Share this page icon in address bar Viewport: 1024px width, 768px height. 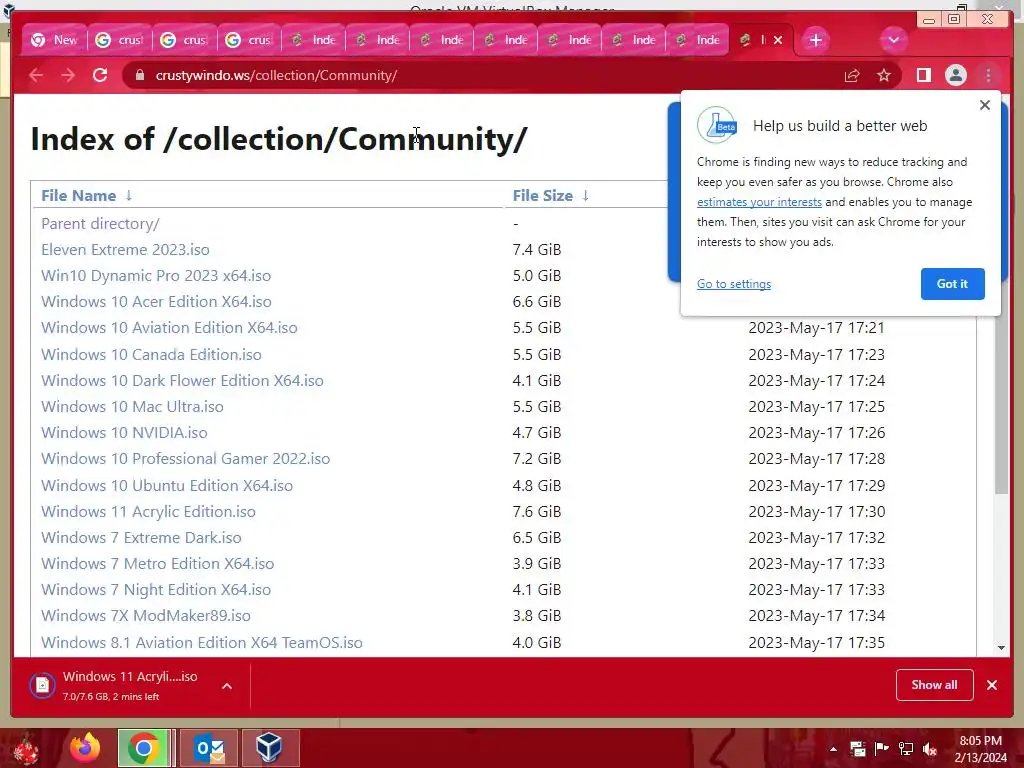tap(852, 76)
